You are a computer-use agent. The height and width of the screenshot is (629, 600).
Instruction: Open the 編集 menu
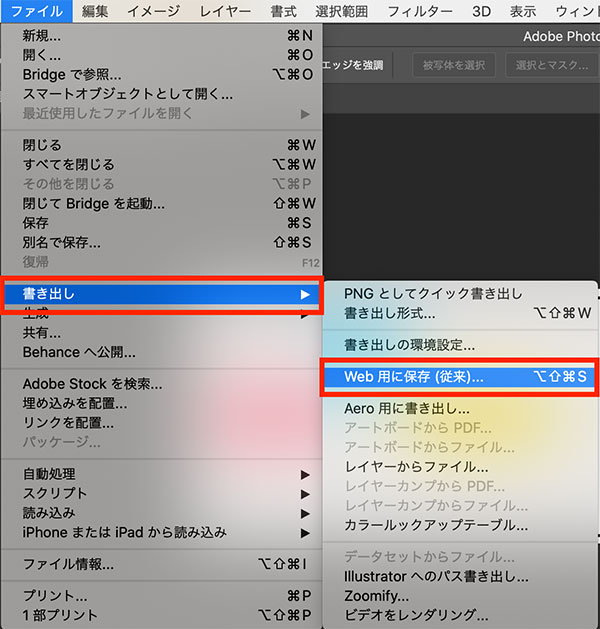(x=95, y=11)
